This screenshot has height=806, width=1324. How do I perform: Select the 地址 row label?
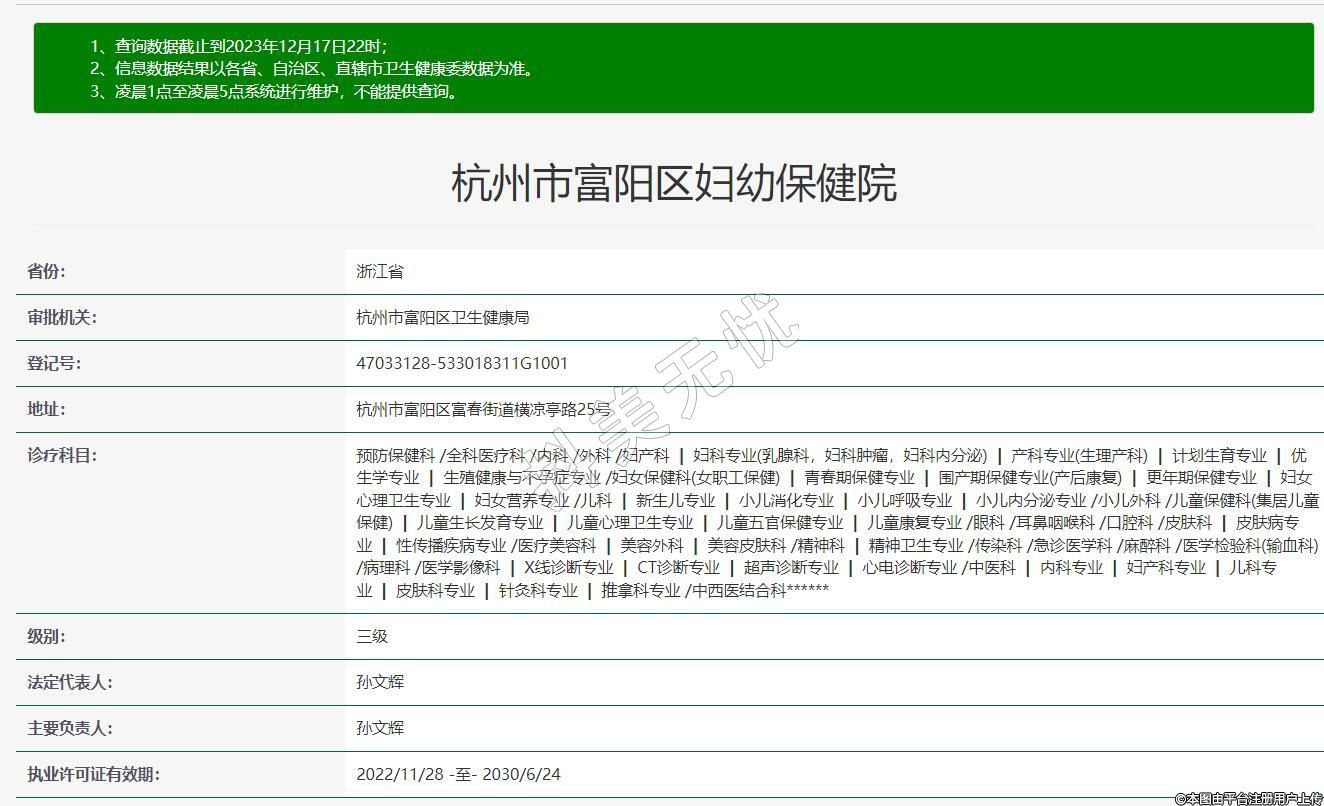pos(46,409)
